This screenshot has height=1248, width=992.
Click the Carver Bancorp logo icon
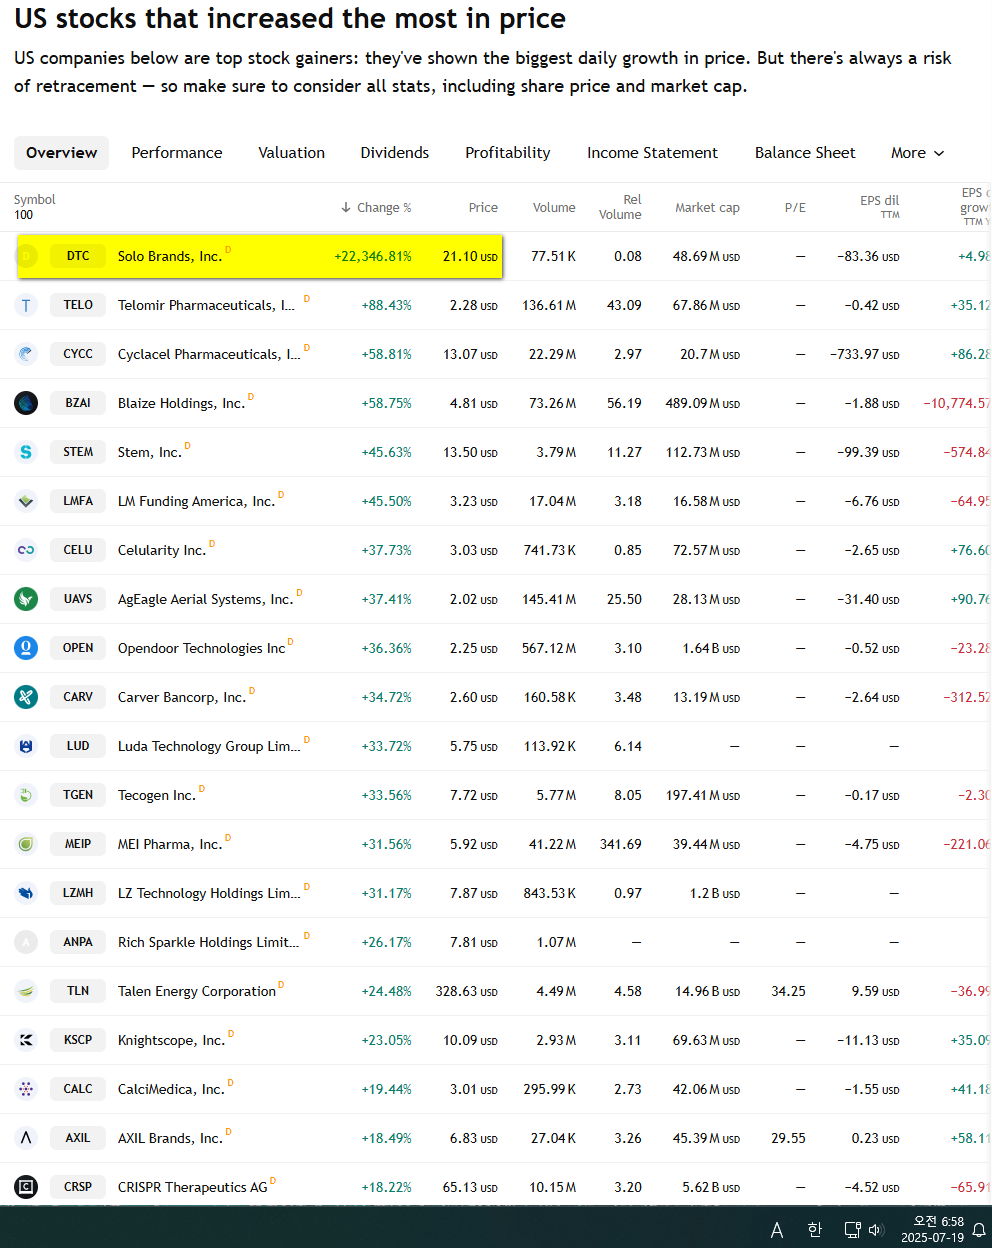[26, 697]
